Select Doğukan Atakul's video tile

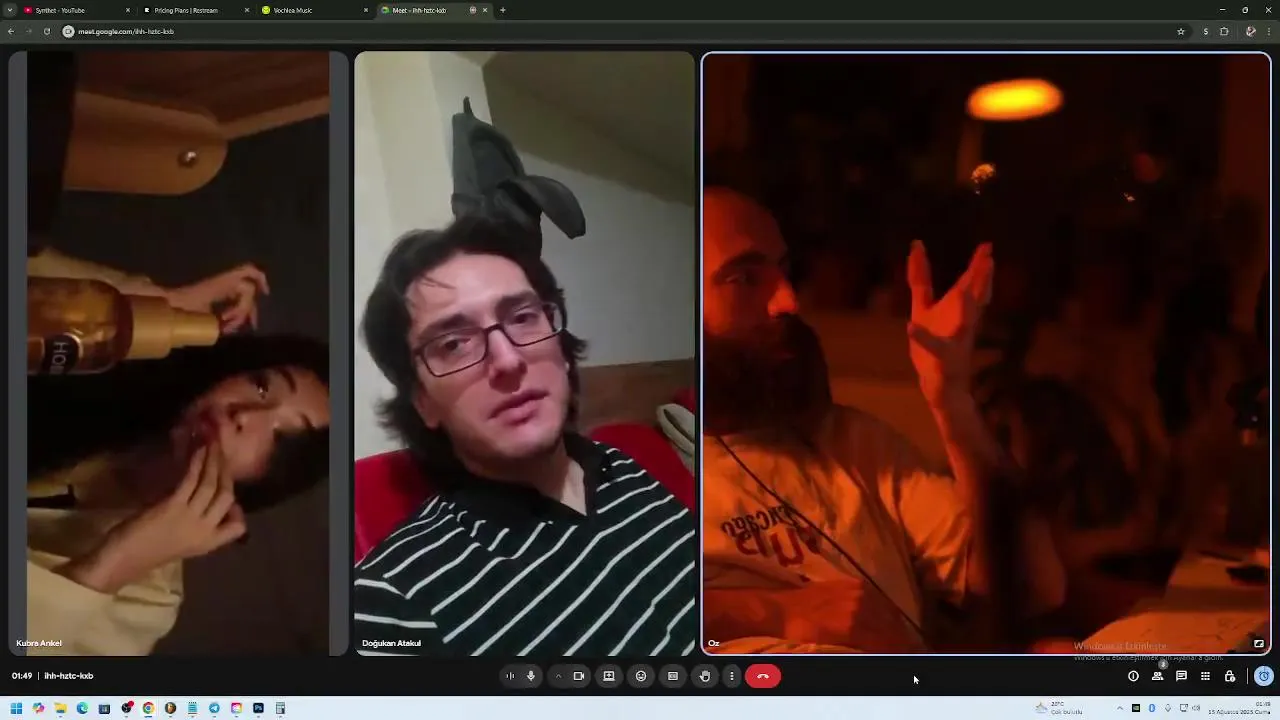524,353
